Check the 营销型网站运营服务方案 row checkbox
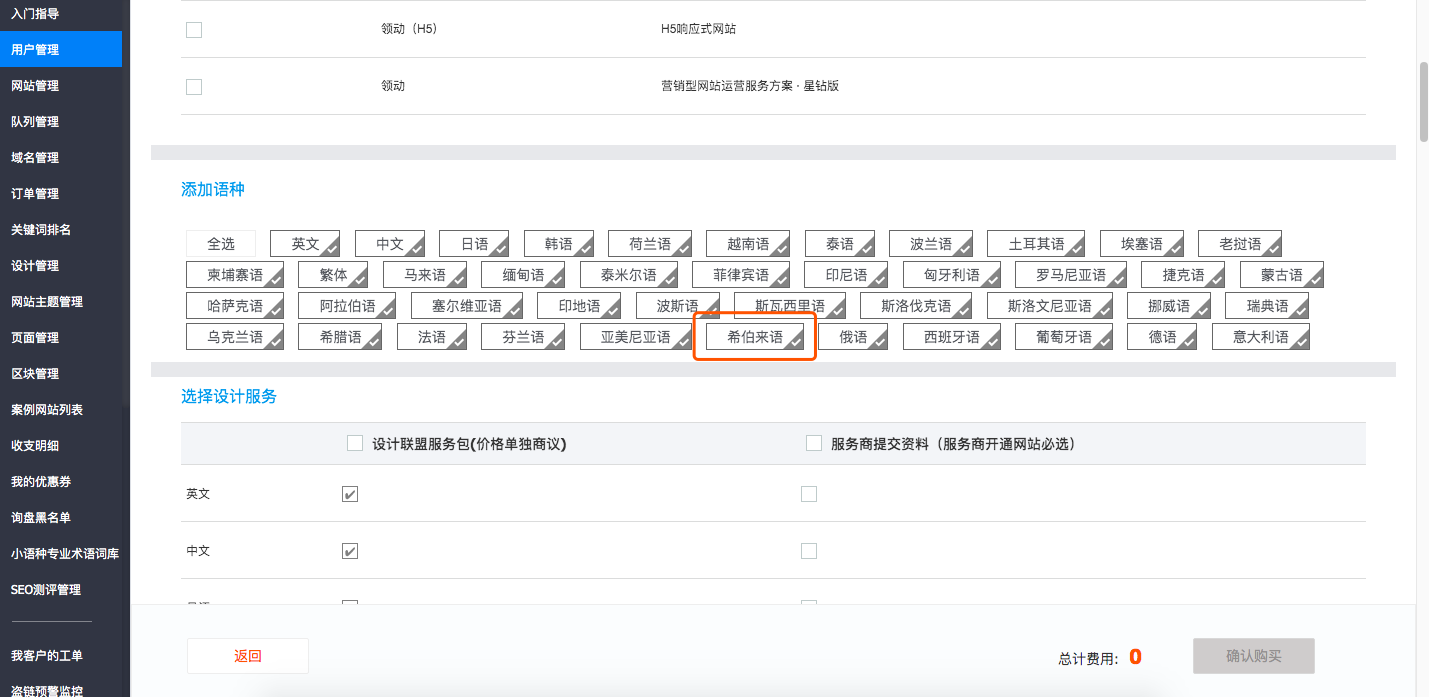Screen dimensions: 1429x697 (x=194, y=87)
